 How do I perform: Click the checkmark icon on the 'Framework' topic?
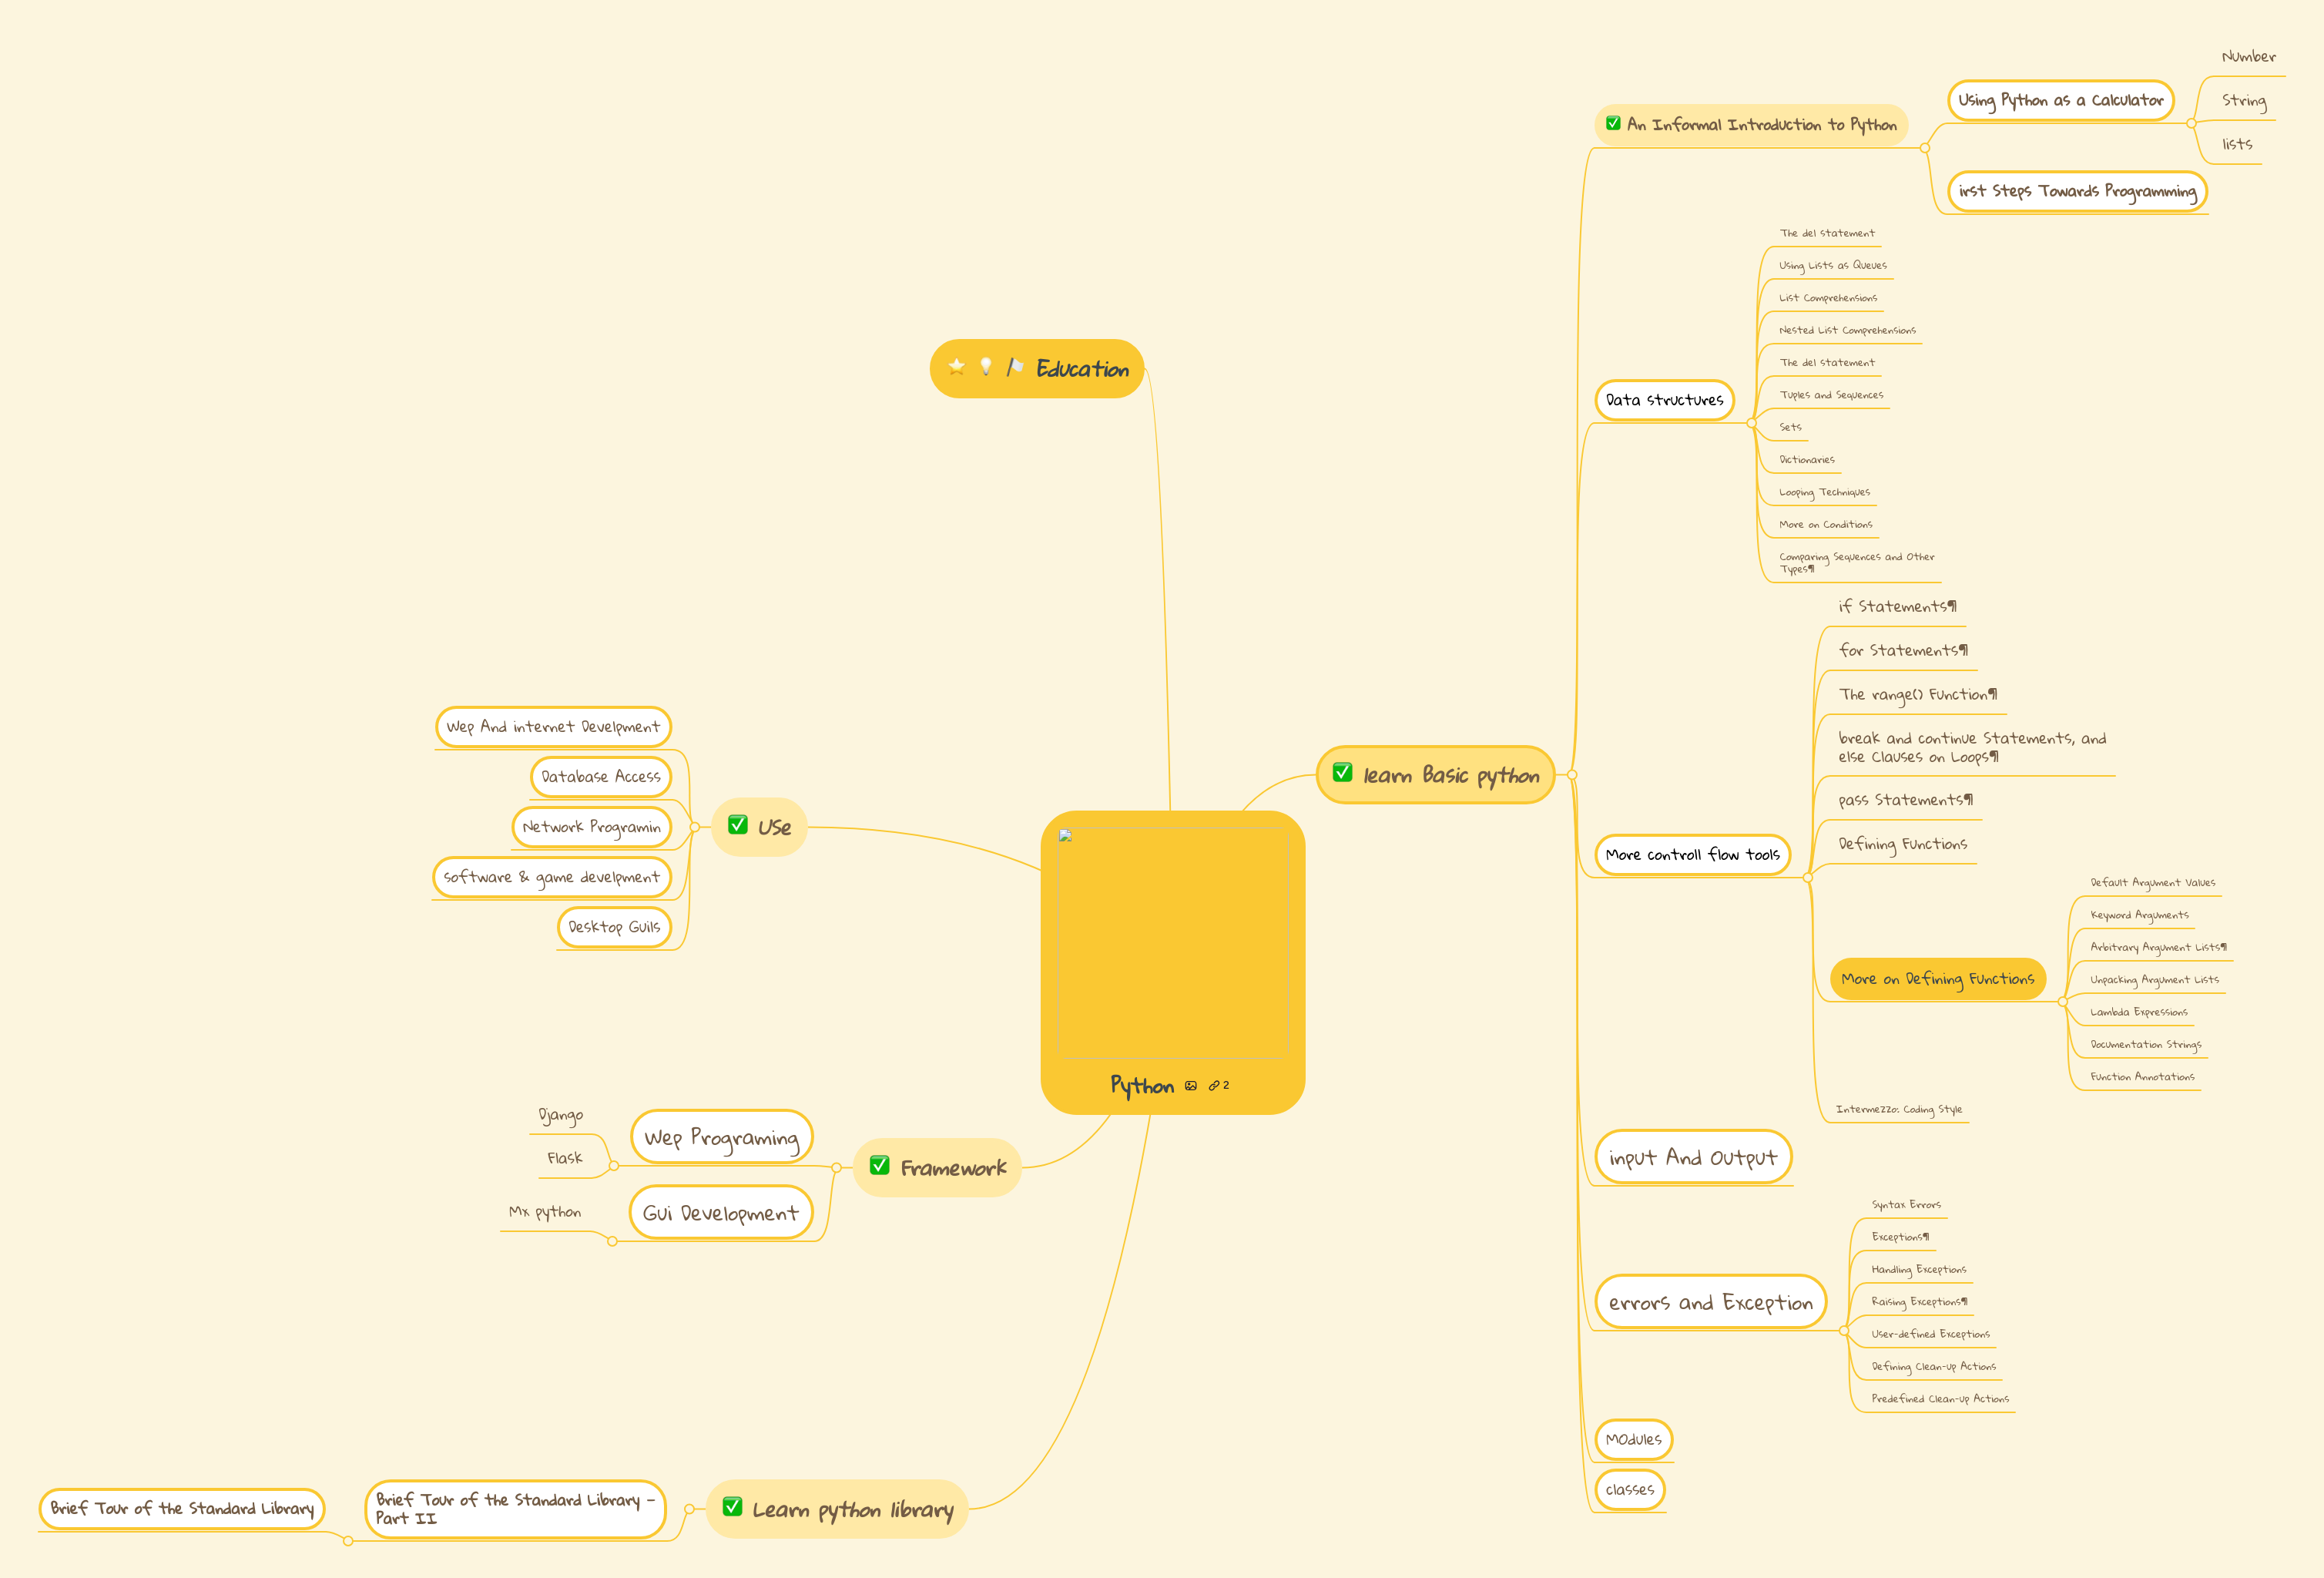click(x=881, y=1166)
